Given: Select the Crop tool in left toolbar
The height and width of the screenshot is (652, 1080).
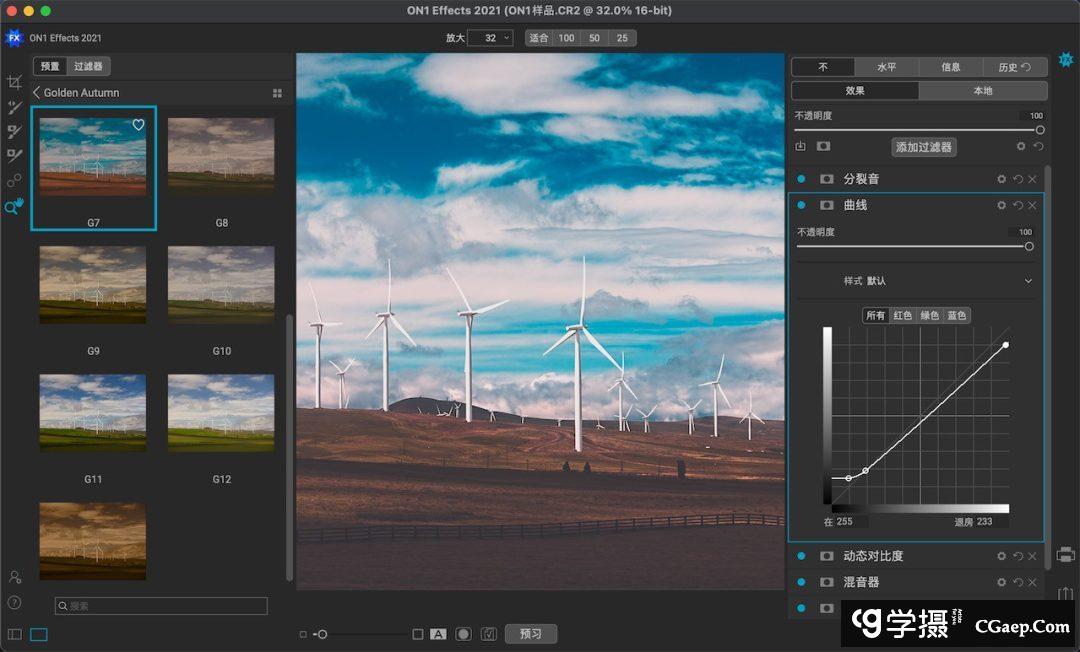Looking at the screenshot, I should 14,82.
